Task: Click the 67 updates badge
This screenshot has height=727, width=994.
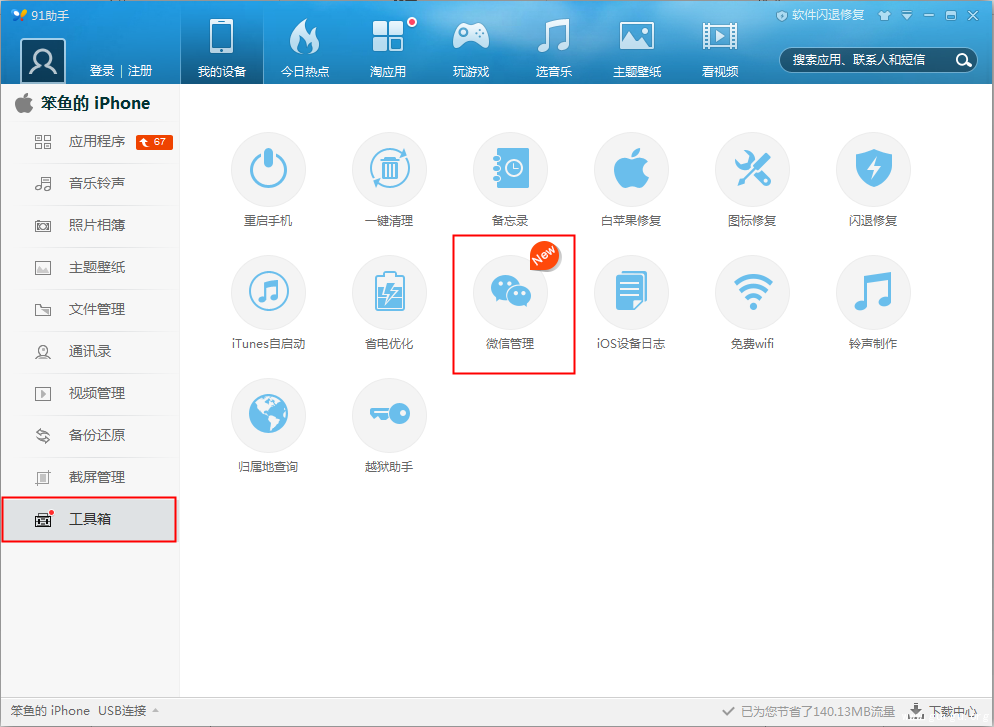Action: 154,142
